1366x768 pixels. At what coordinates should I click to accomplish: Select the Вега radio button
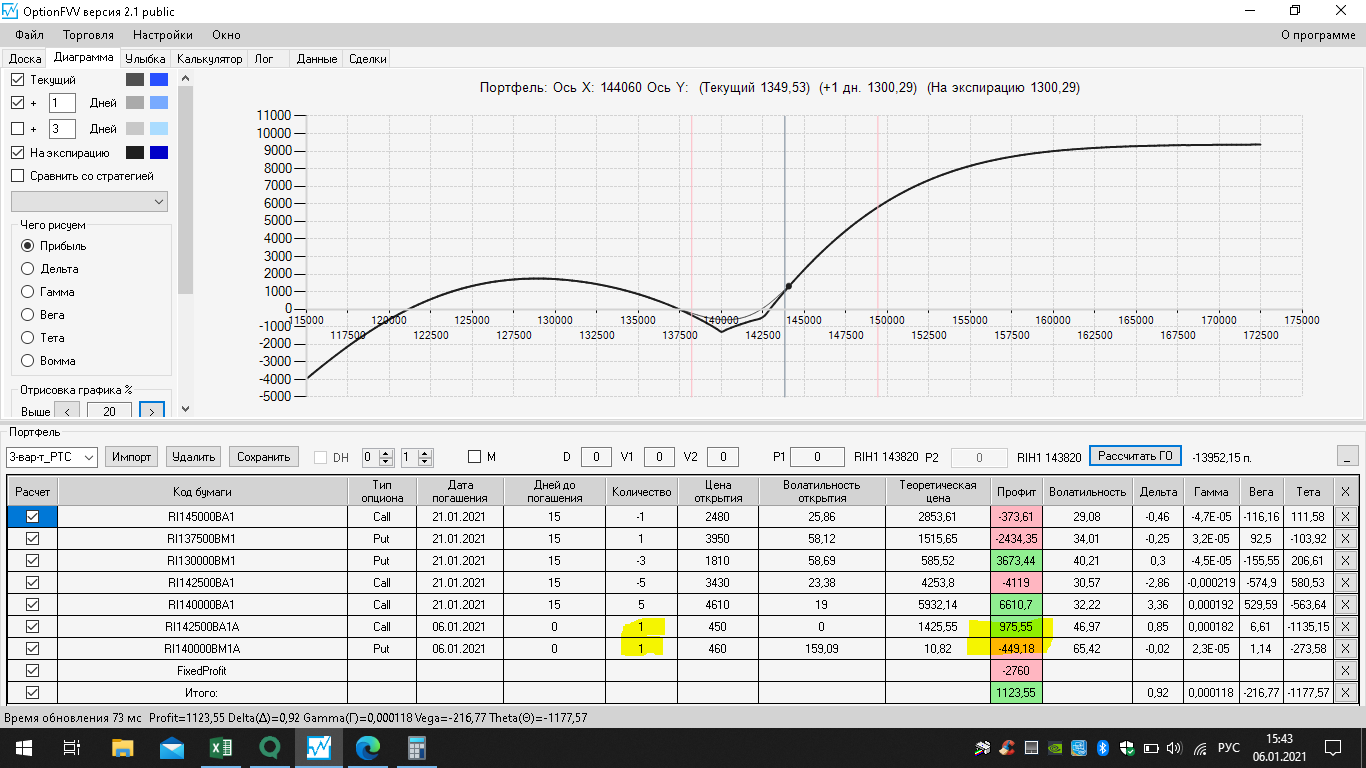pos(28,315)
